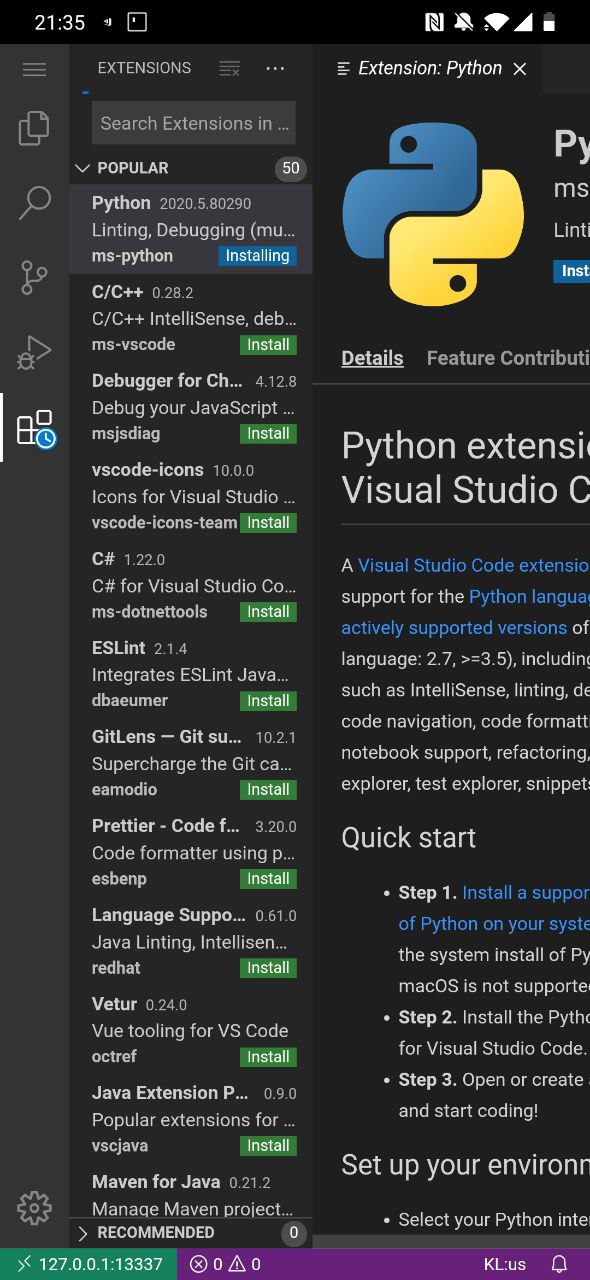Click the EXTENSIONS panel title
This screenshot has height=1280, width=590.
point(144,68)
